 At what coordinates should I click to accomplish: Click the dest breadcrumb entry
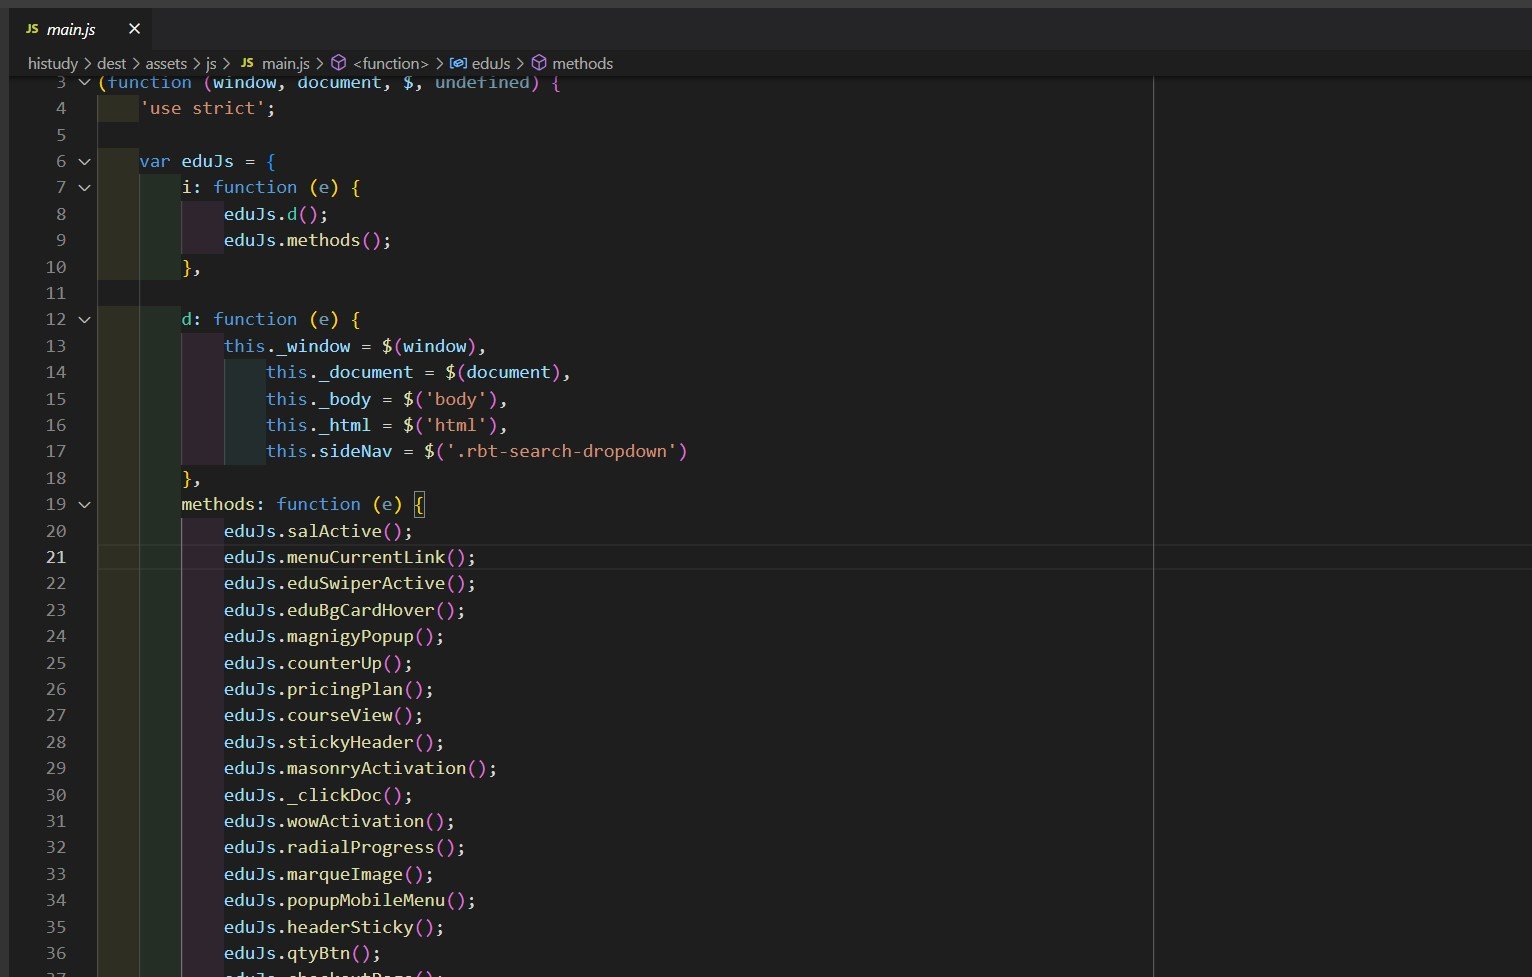point(111,62)
